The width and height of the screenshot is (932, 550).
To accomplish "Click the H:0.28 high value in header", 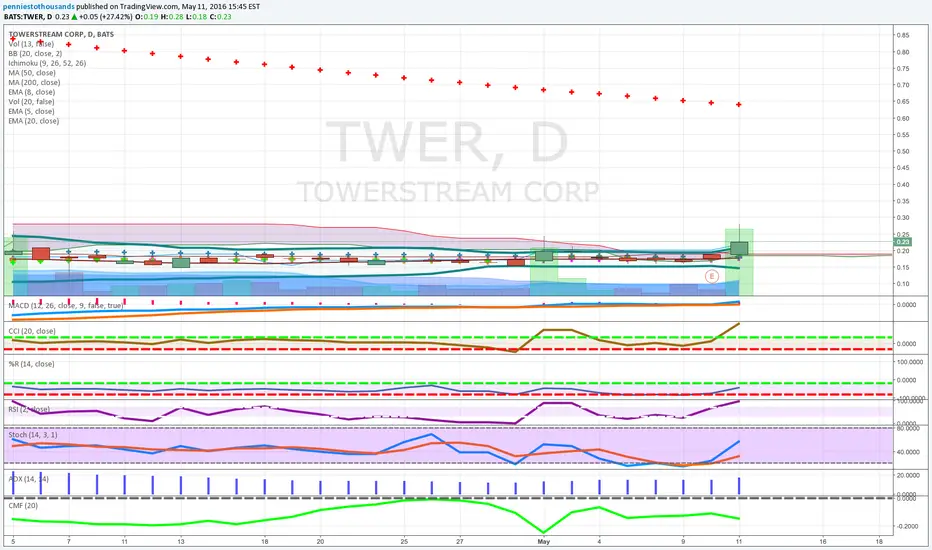I will [x=172, y=17].
